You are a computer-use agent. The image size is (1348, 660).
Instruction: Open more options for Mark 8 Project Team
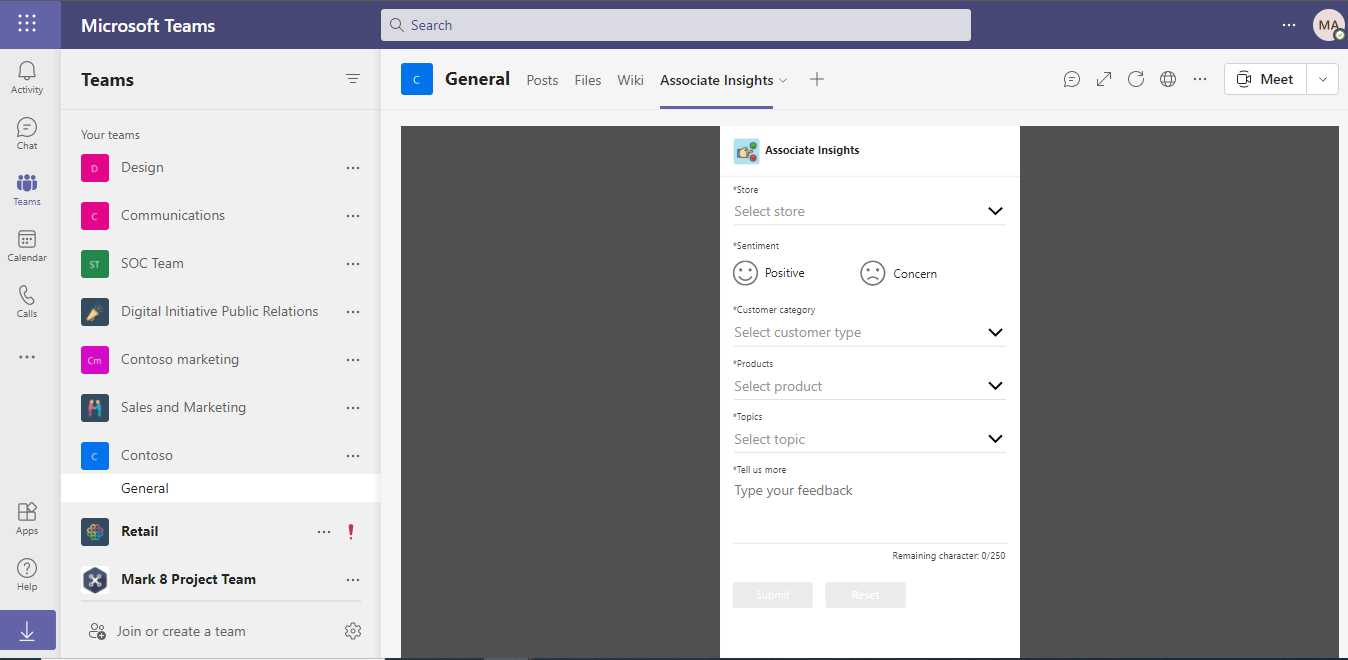[353, 580]
